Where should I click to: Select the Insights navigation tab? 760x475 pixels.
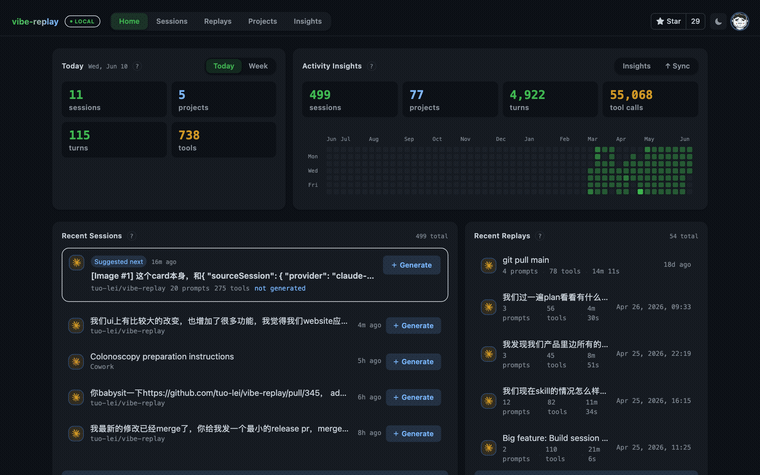307,21
